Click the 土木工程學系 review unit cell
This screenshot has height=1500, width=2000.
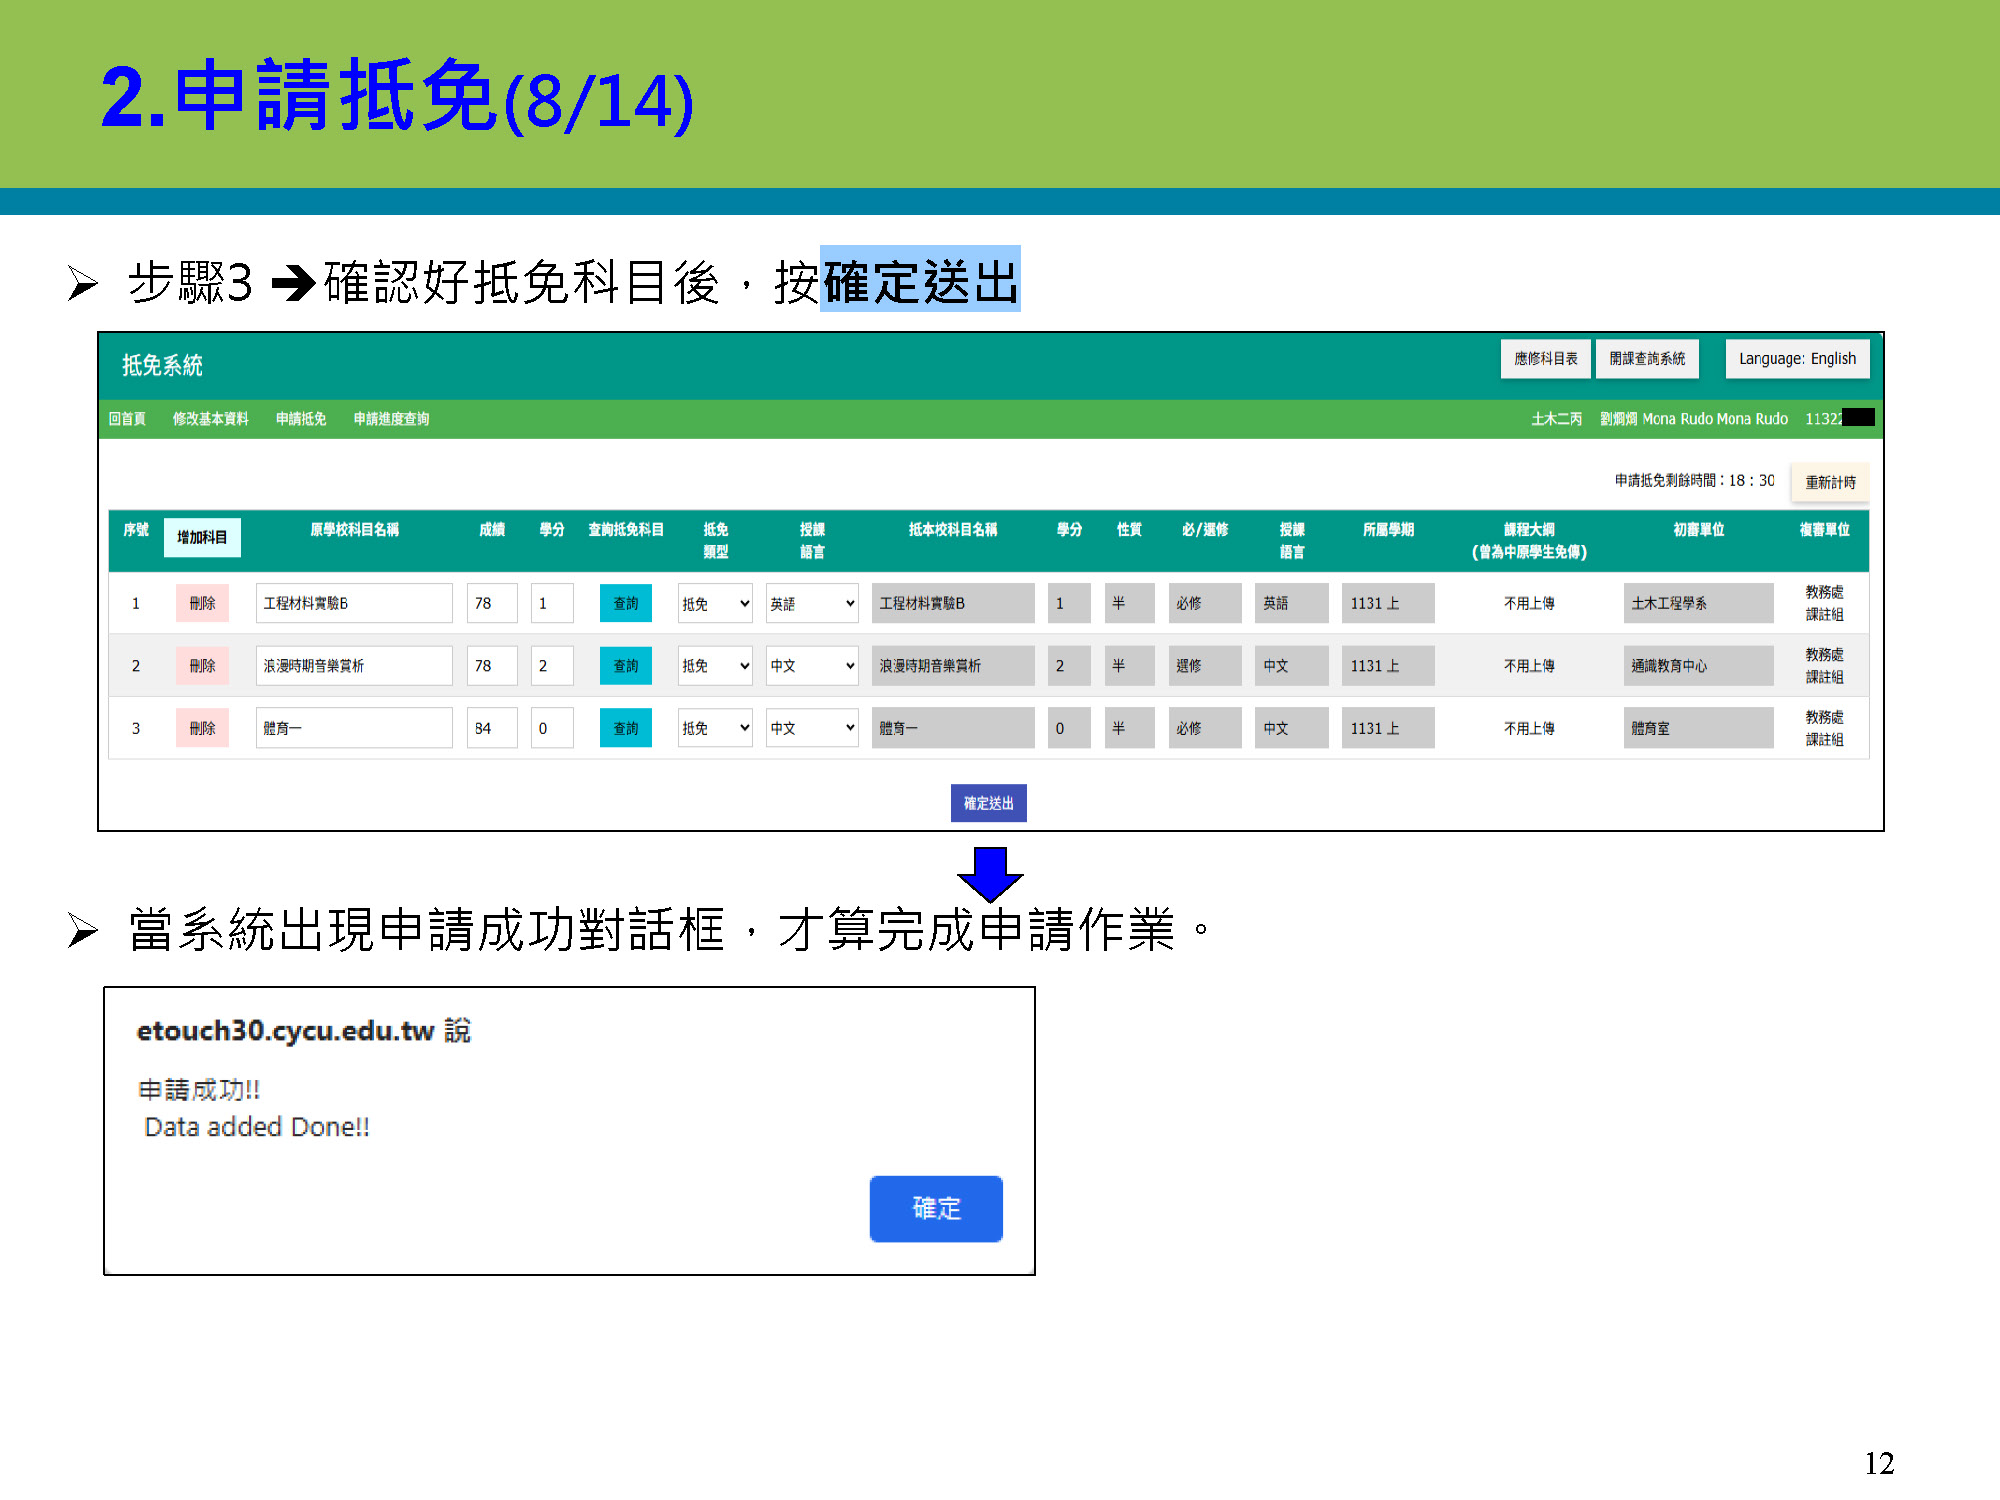1698,603
